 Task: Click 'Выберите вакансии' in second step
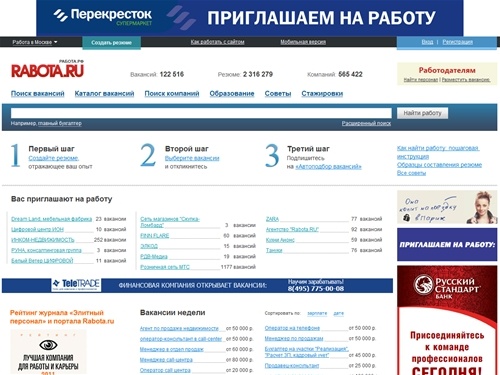[192, 158]
